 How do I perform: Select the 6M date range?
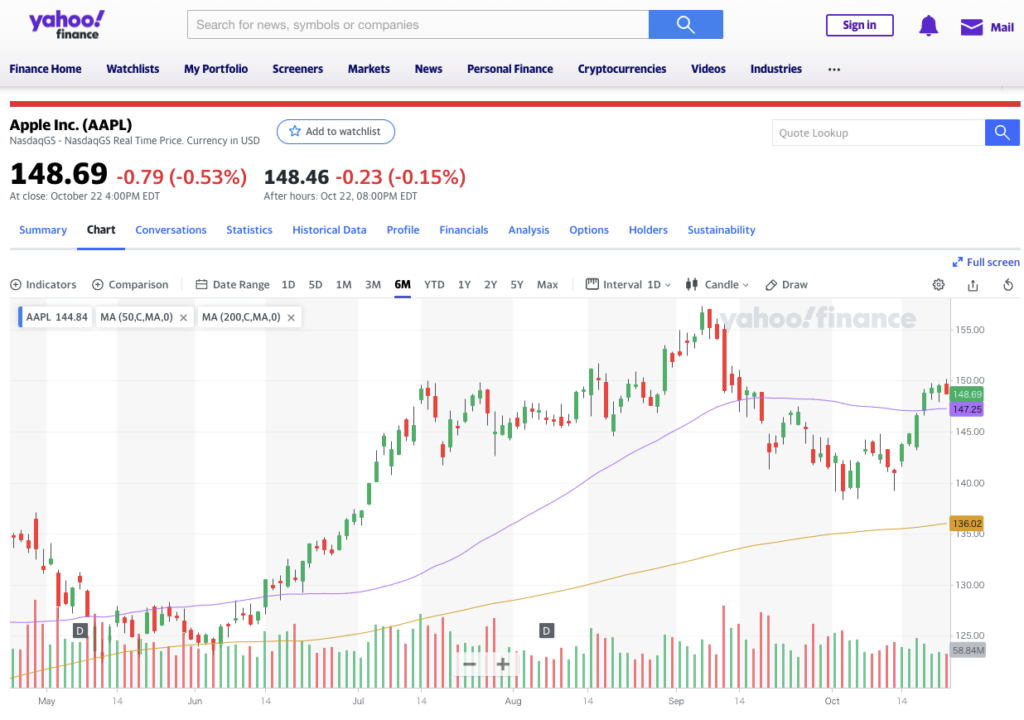(402, 285)
